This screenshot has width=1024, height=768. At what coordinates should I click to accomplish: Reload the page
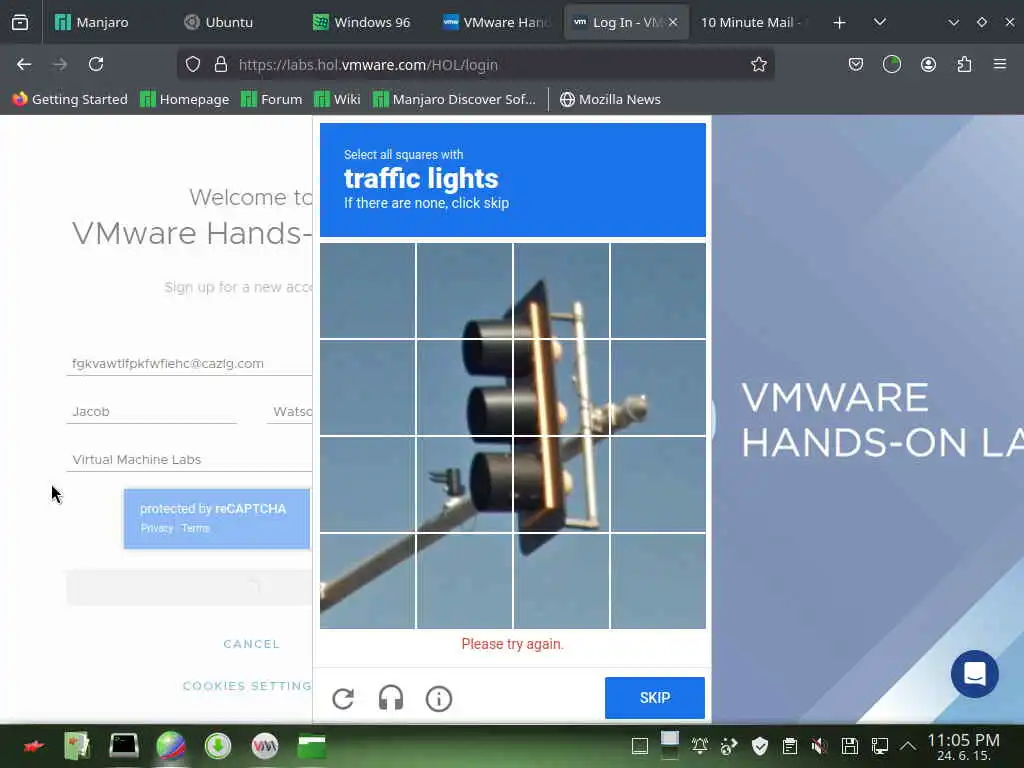click(96, 64)
